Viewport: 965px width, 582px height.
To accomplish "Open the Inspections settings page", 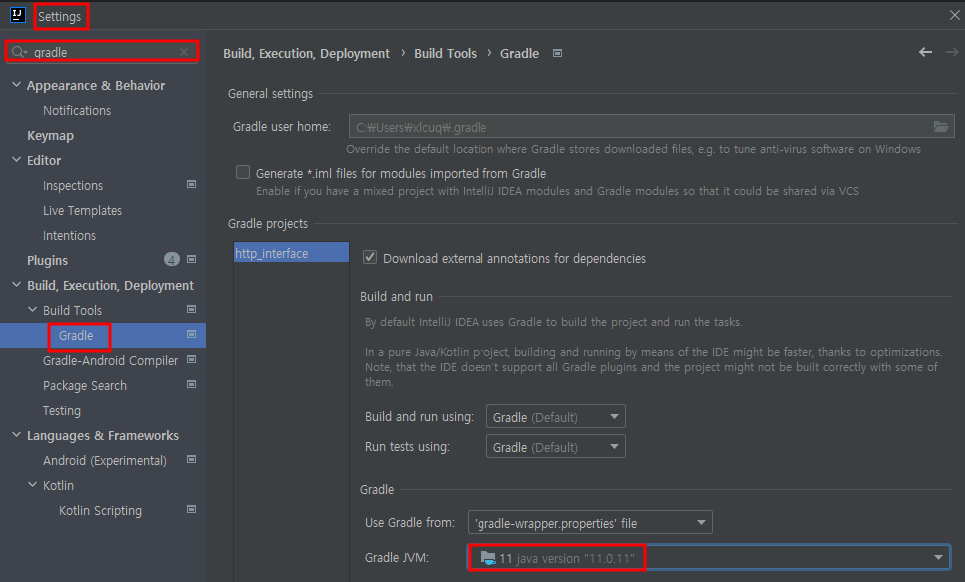I will coord(73,185).
